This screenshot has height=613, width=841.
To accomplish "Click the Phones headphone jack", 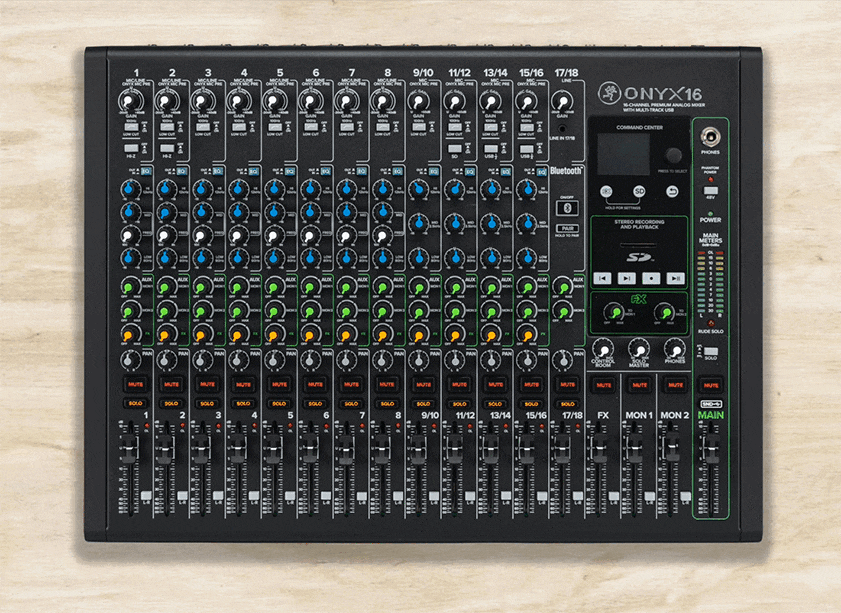I will point(711,137).
